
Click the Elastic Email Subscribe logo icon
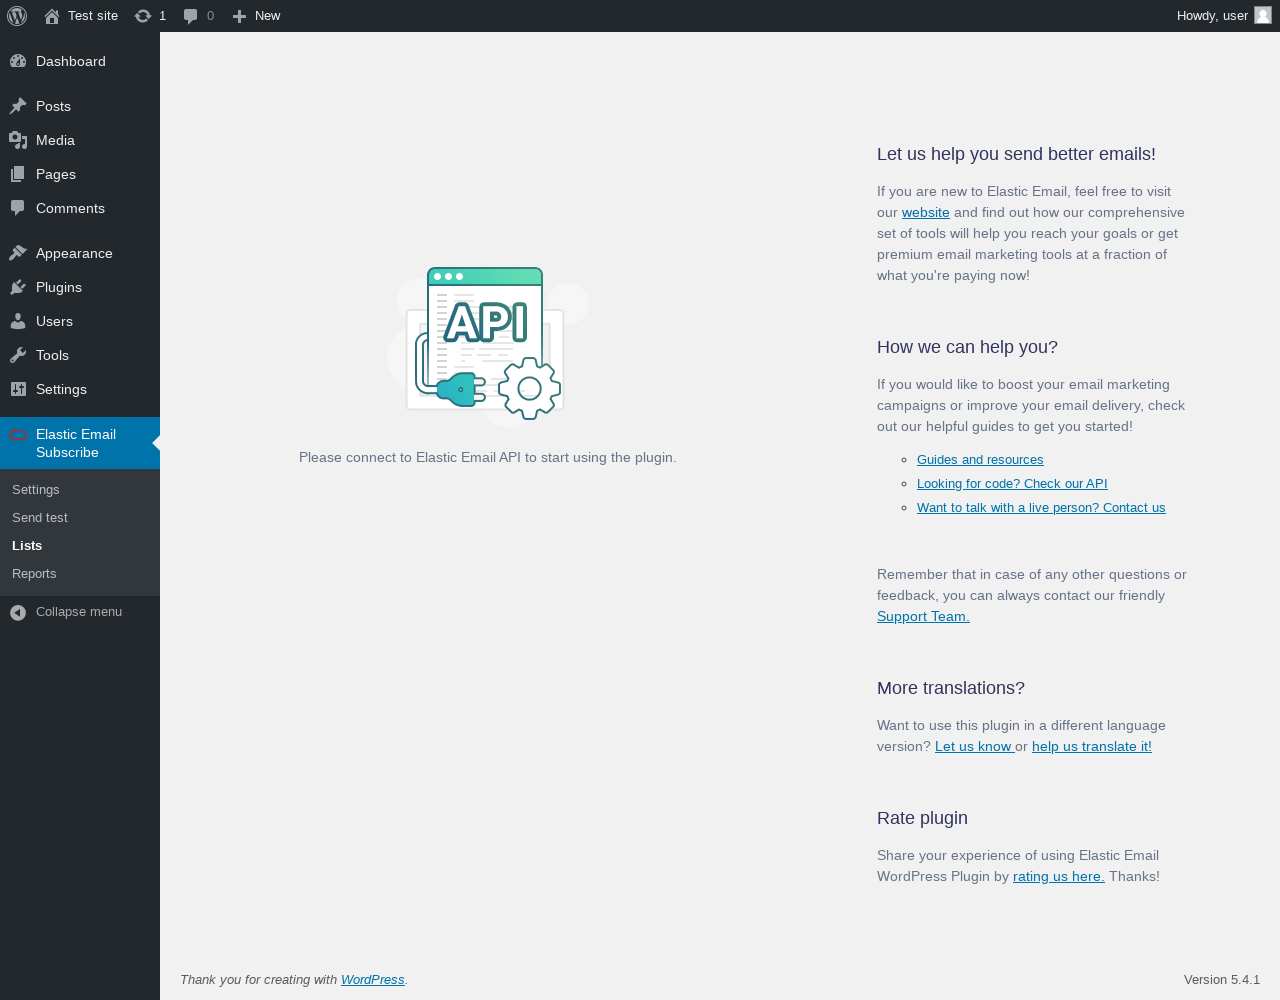tap(18, 434)
